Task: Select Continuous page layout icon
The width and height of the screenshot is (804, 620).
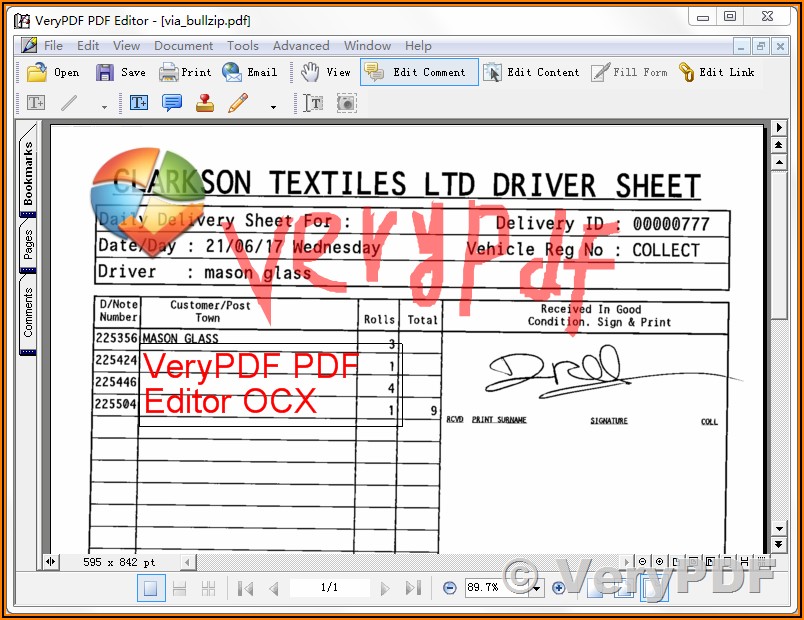Action: (x=179, y=588)
